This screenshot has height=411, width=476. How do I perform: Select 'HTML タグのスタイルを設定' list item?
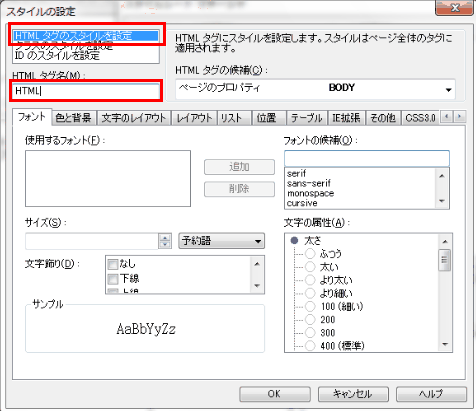(x=86, y=36)
